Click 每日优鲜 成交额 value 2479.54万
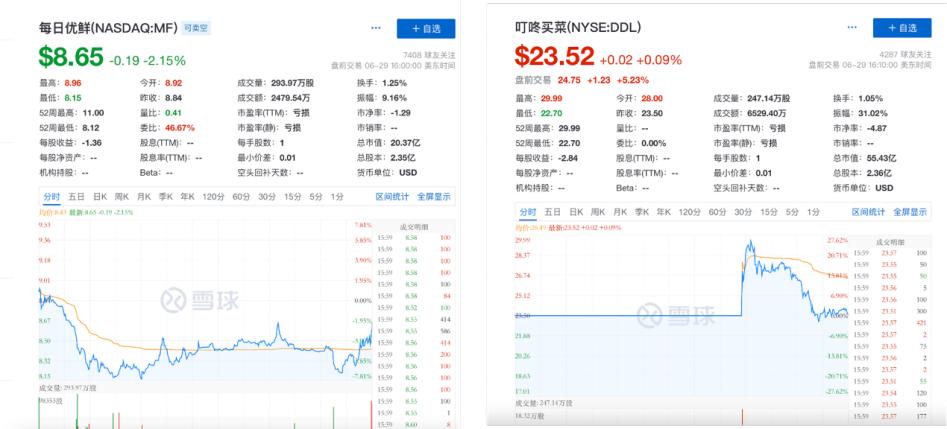Image resolution: width=947 pixels, height=429 pixels. [x=291, y=98]
